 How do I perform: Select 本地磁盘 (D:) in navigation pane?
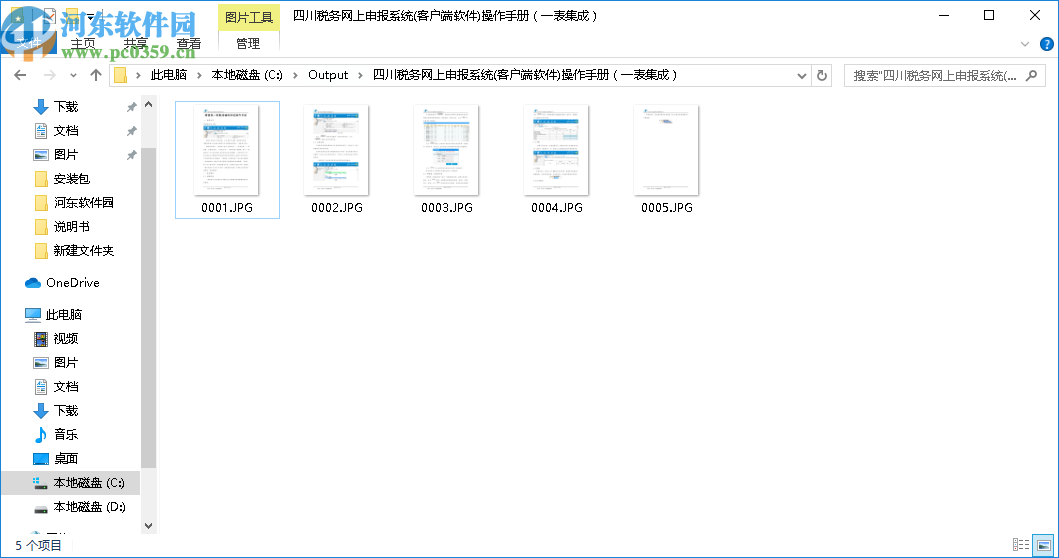(89, 507)
